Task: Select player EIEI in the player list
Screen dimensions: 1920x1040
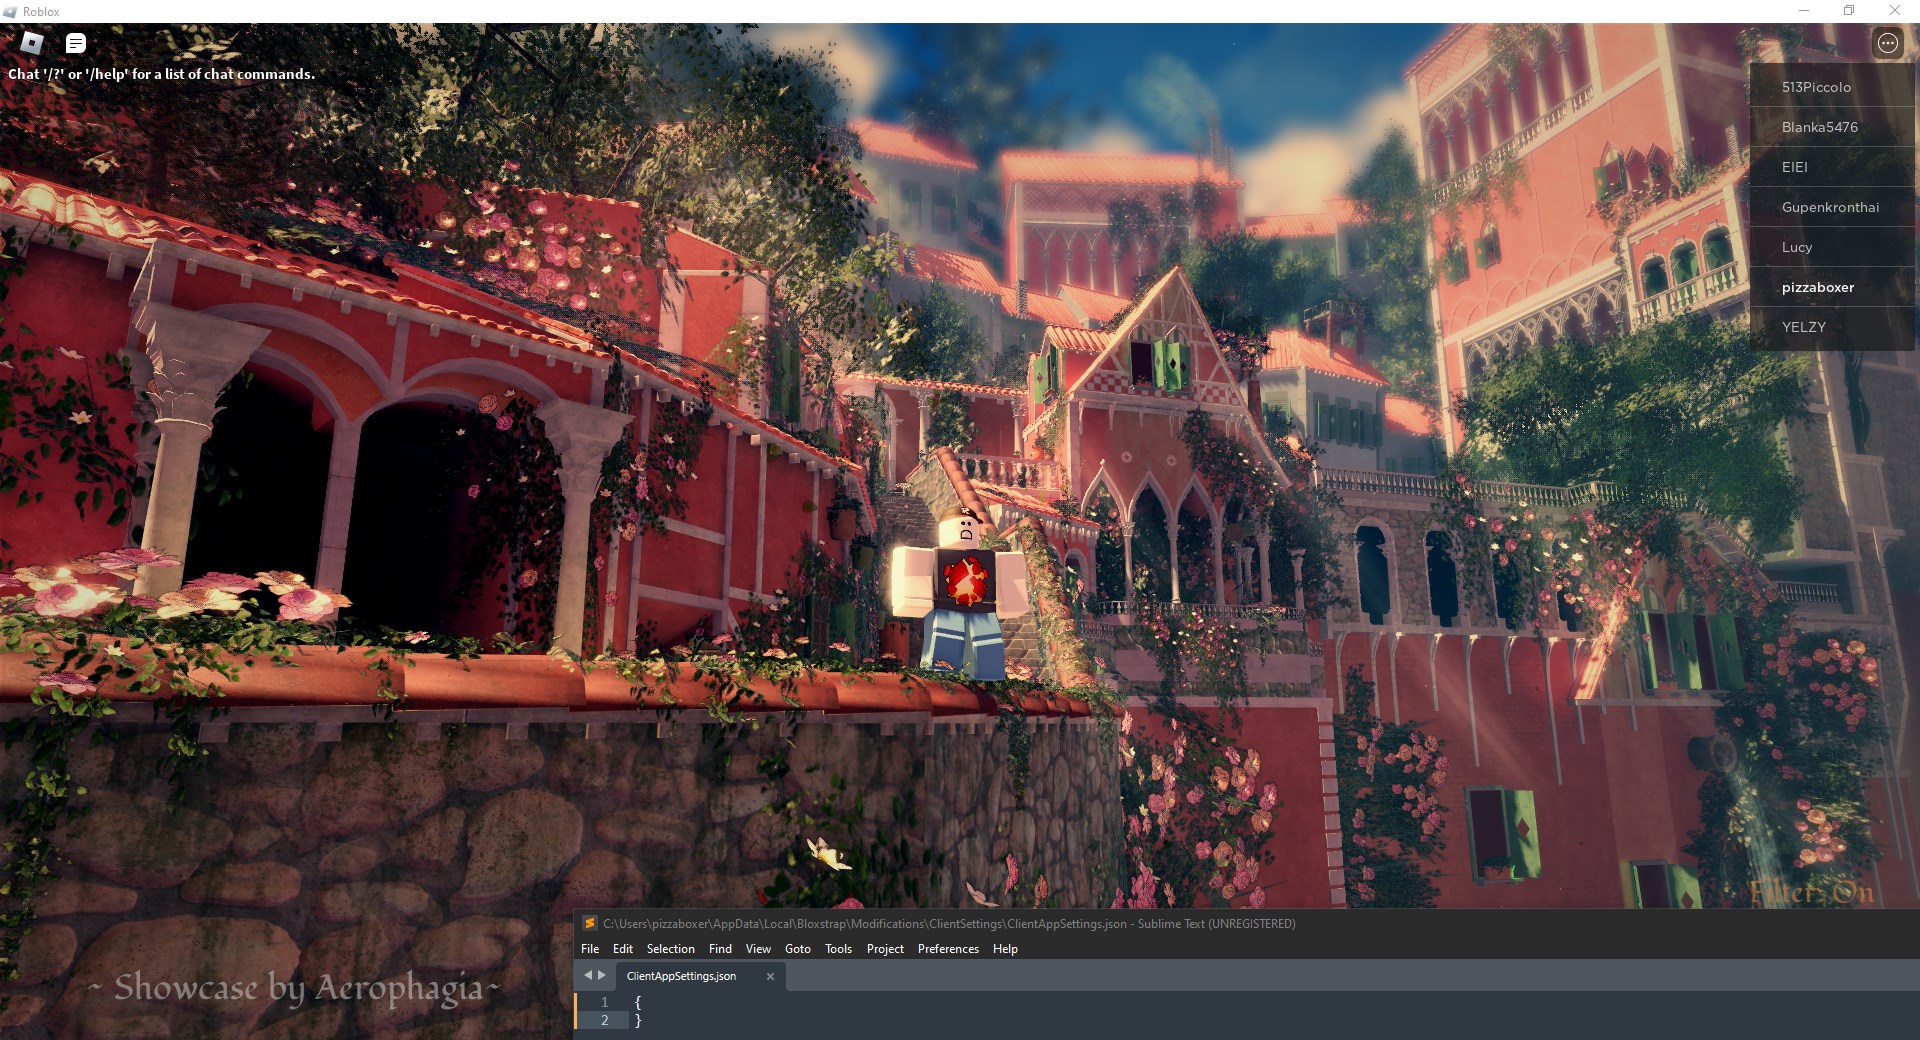Action: click(1832, 167)
